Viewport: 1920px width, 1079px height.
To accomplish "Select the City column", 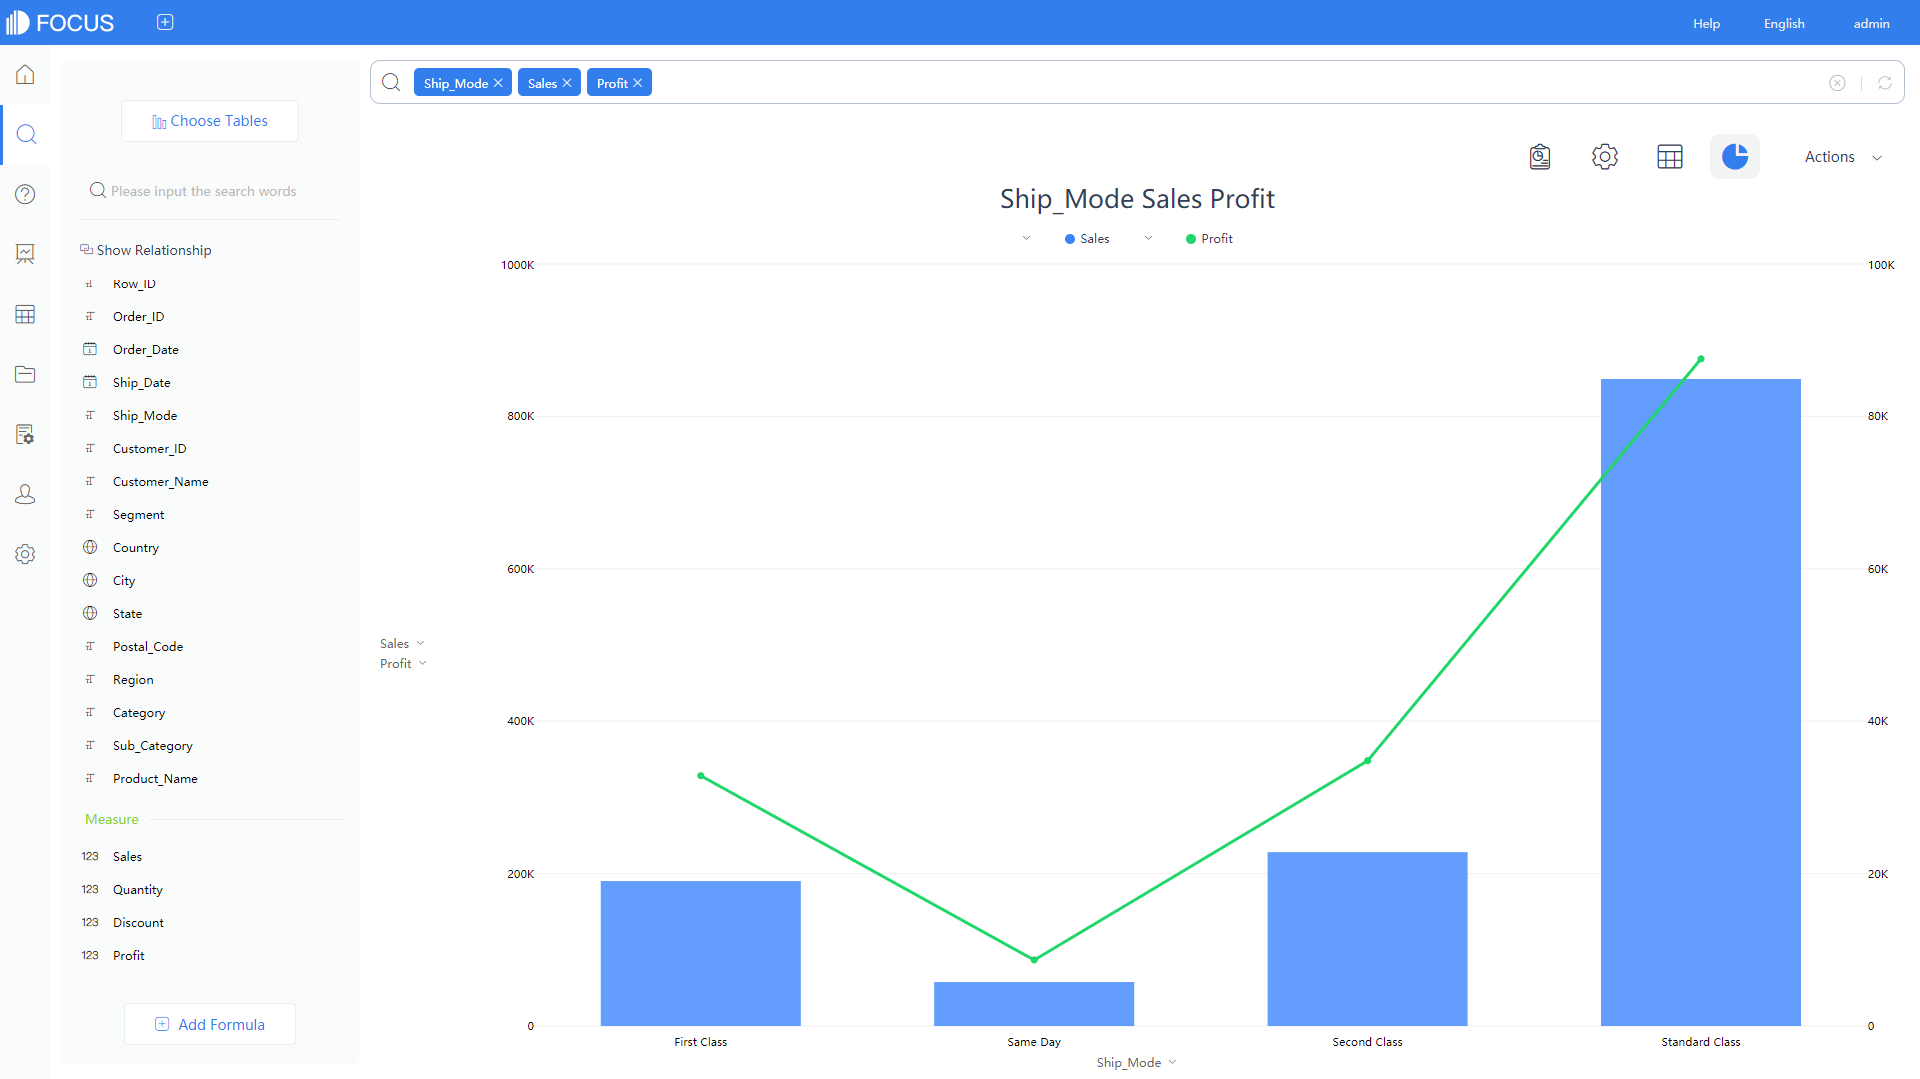I will (x=124, y=580).
